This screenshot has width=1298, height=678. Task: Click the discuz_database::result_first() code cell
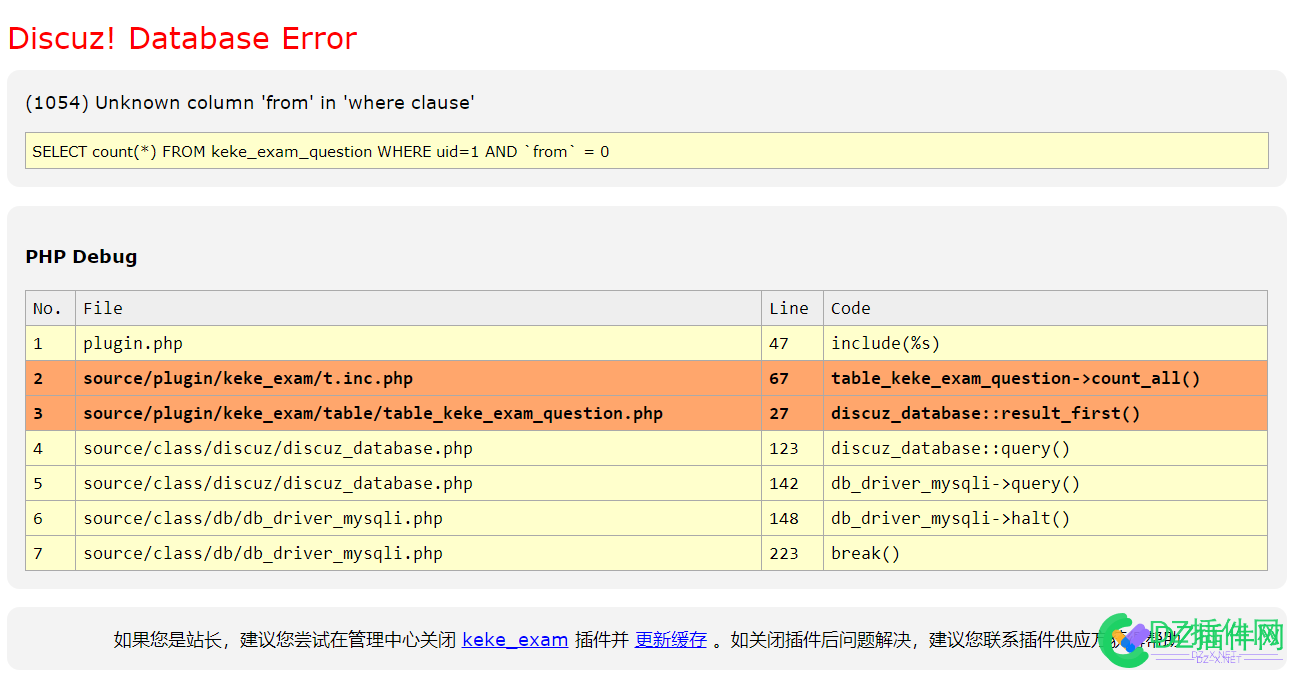[x=1045, y=413]
